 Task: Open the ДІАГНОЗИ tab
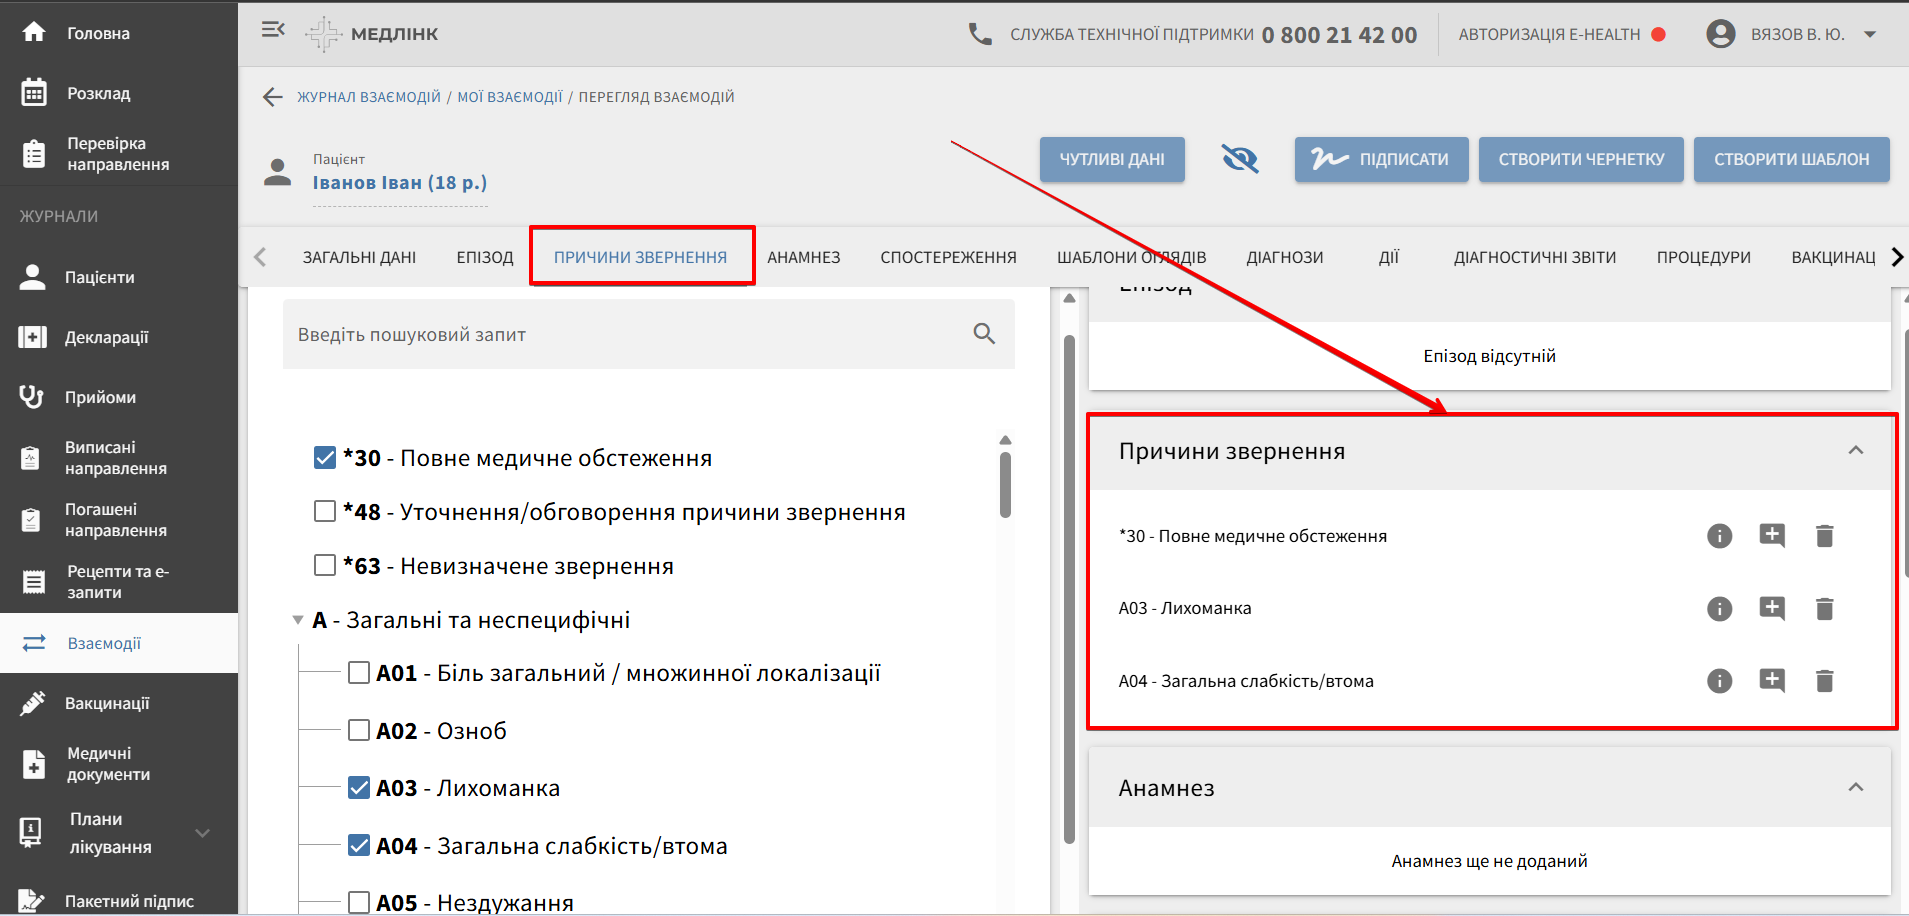(1284, 257)
